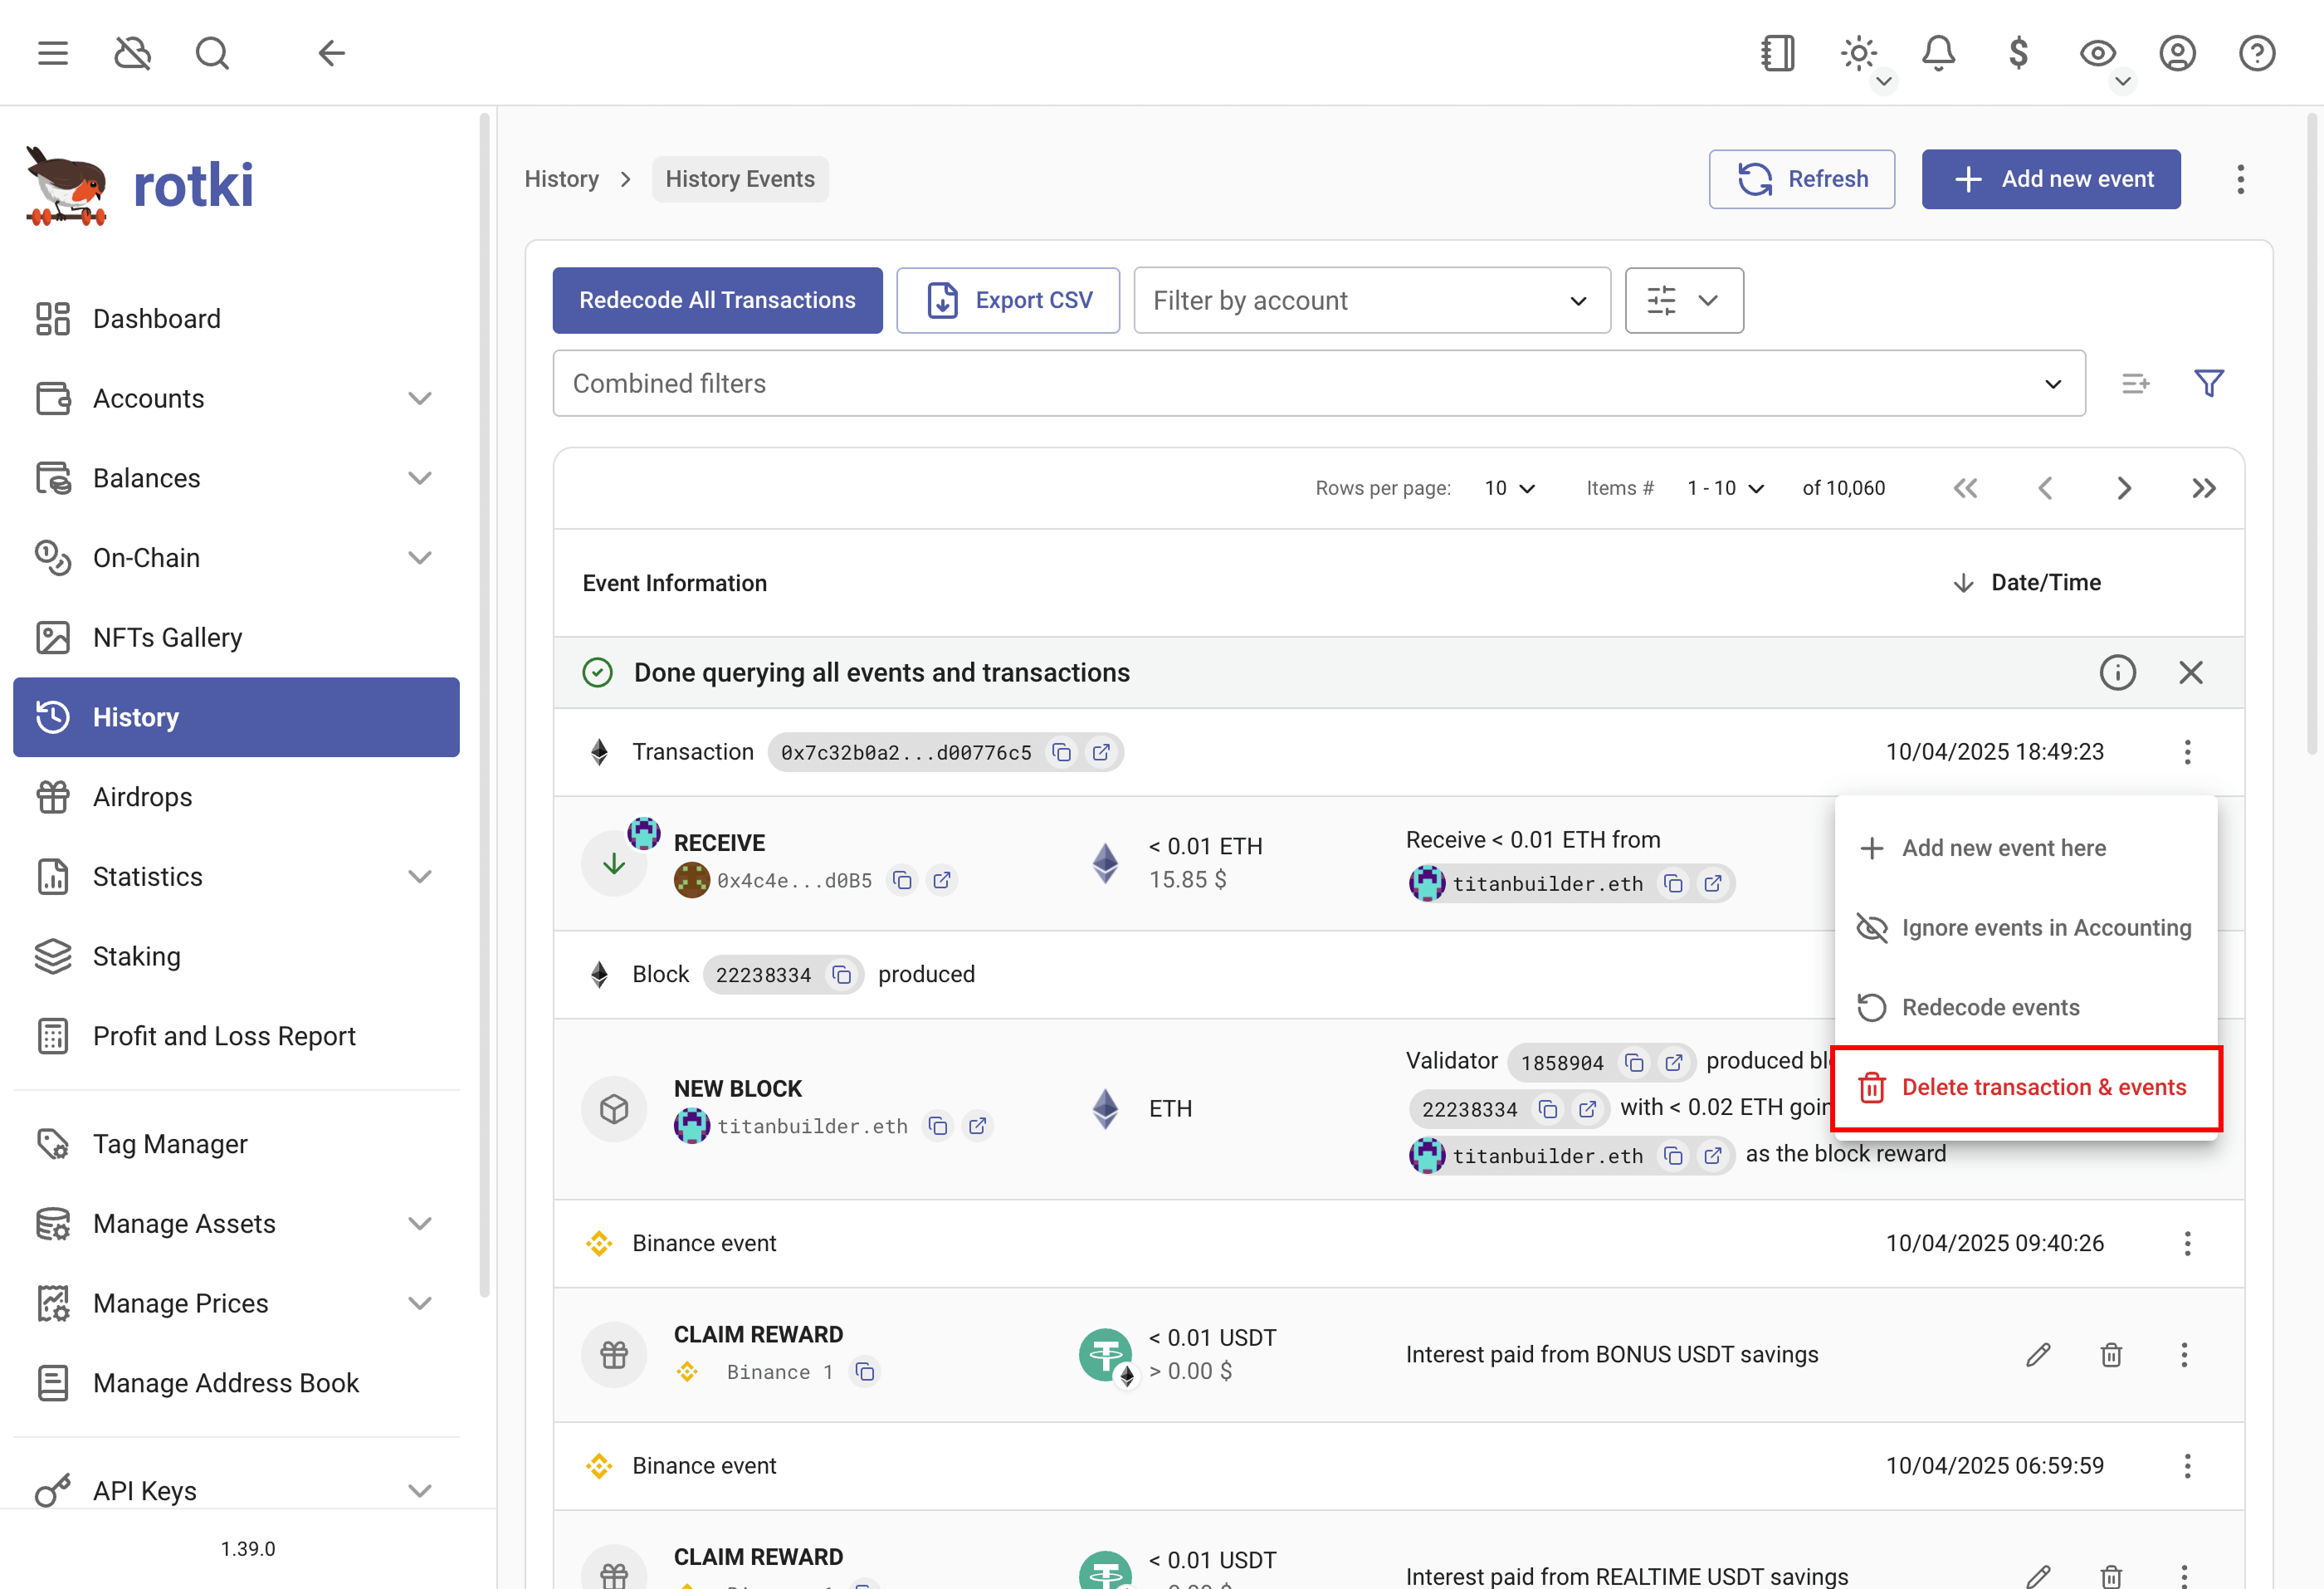
Task: Go to previous page chevron
Action: click(2045, 488)
